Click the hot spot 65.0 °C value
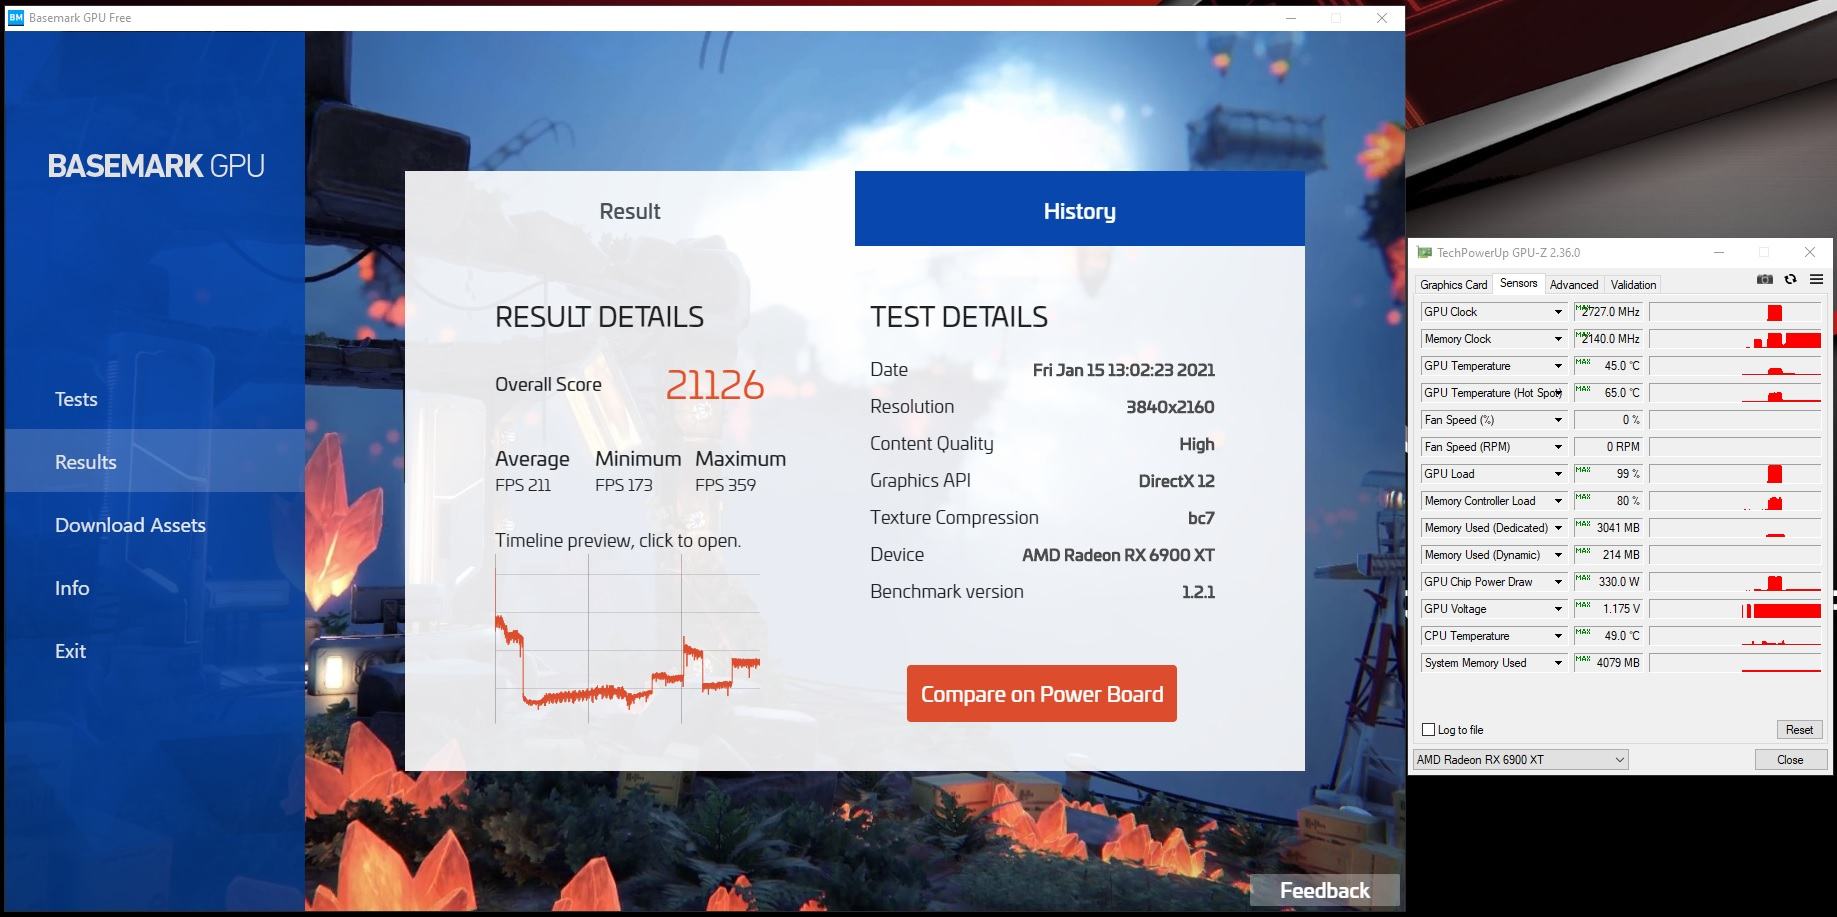Image resolution: width=1837 pixels, height=917 pixels. pyautogui.click(x=1608, y=393)
